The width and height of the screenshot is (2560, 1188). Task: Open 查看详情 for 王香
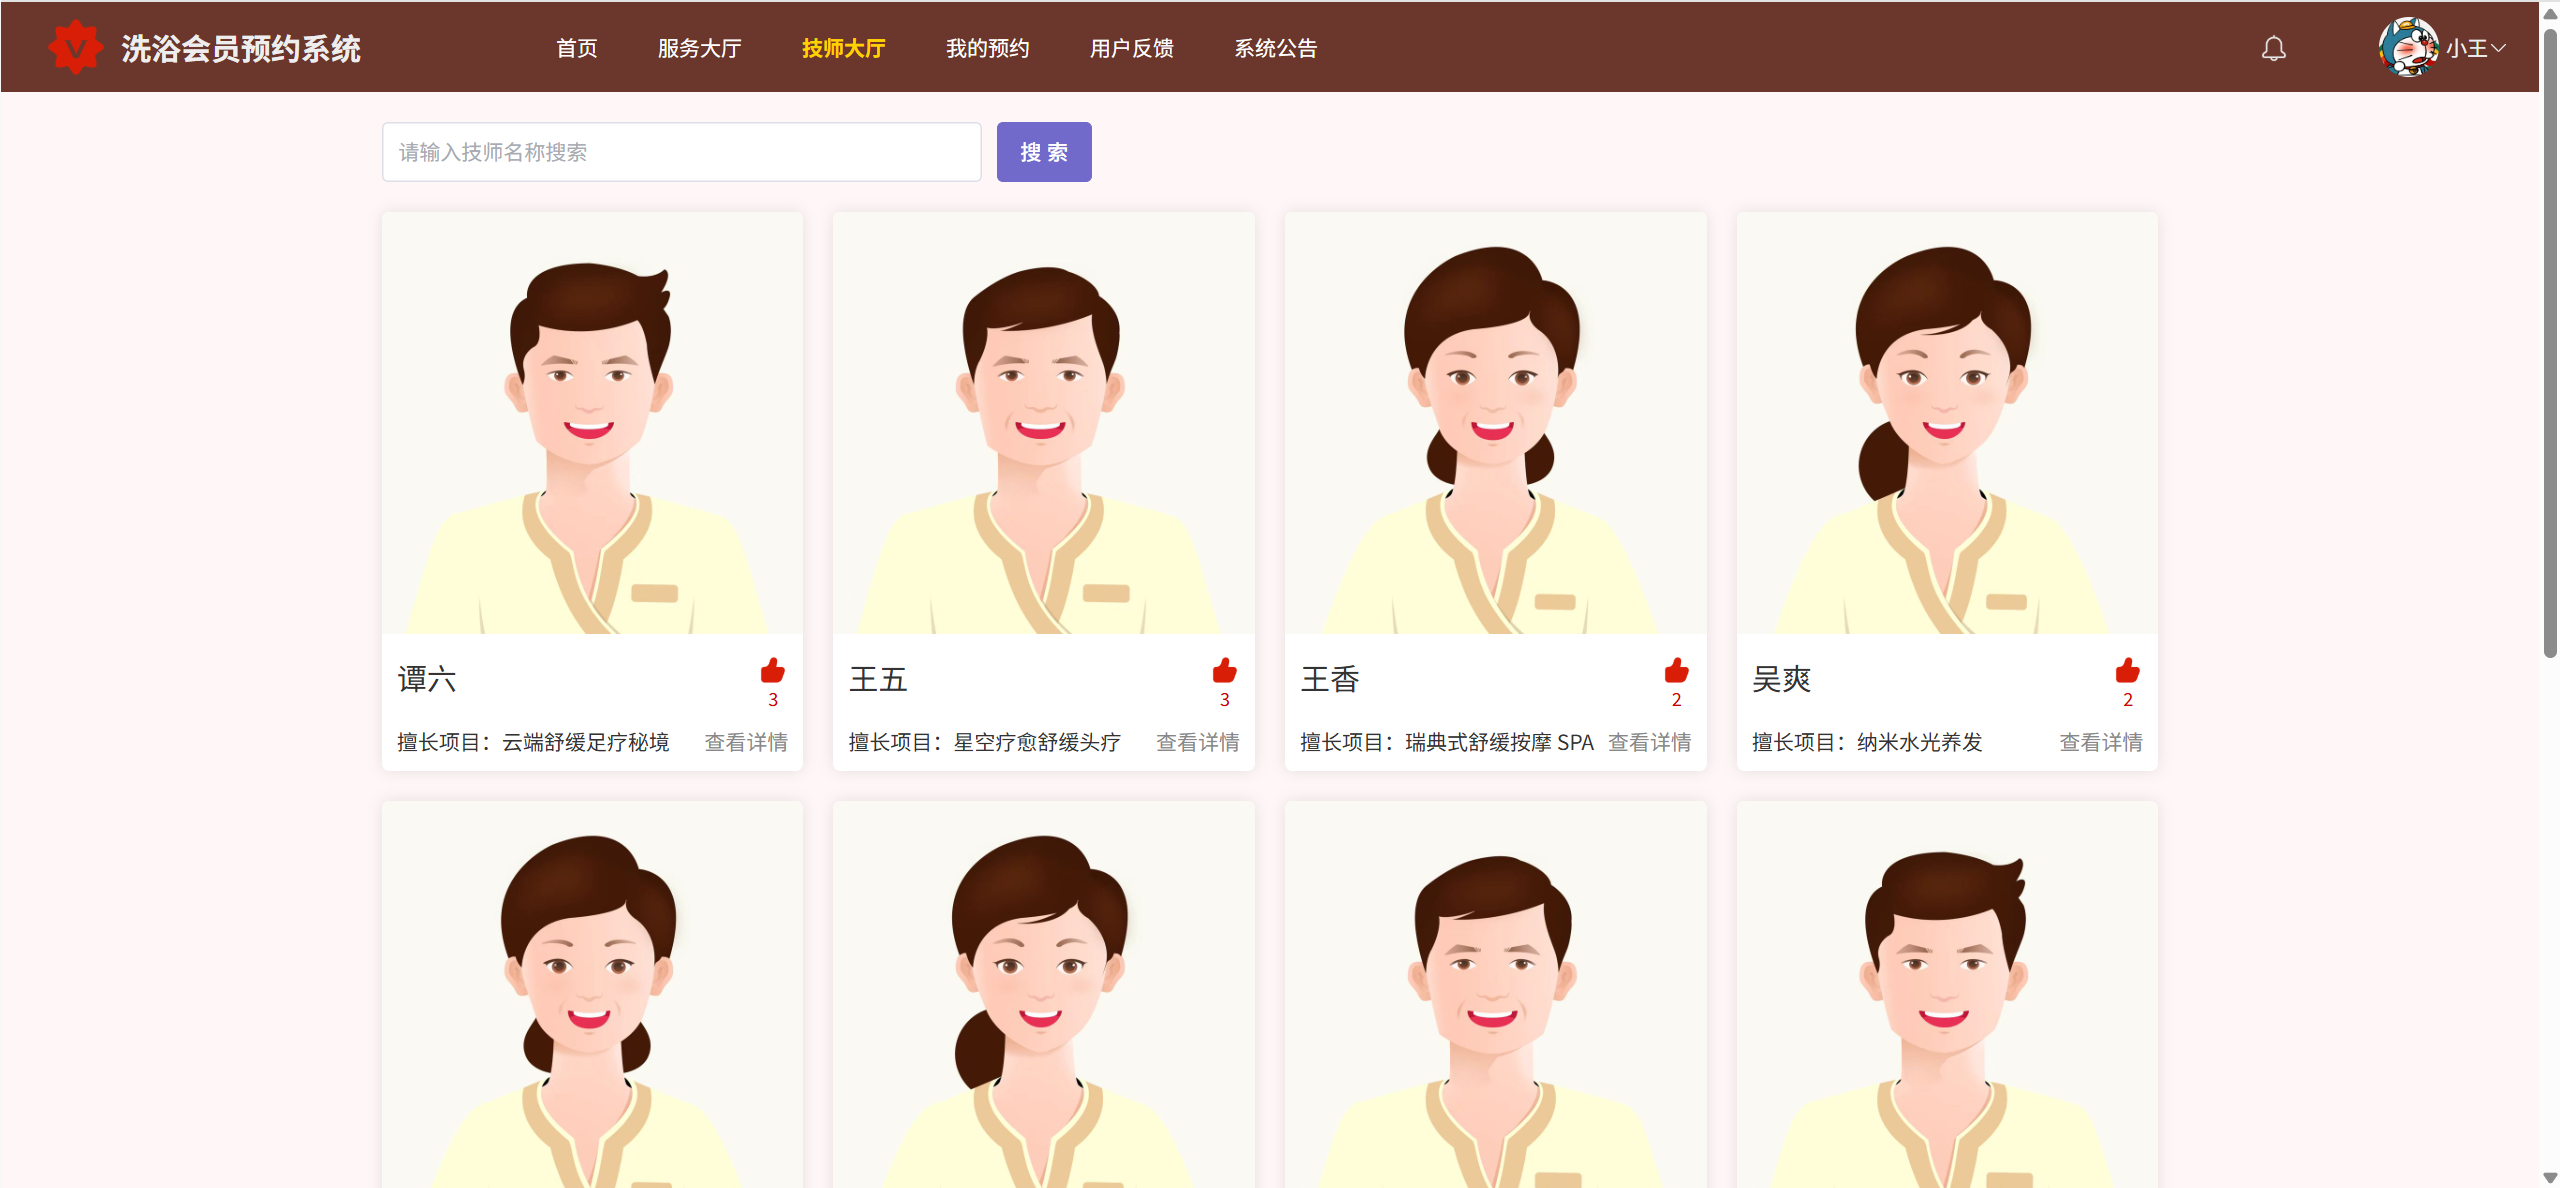tap(1649, 742)
